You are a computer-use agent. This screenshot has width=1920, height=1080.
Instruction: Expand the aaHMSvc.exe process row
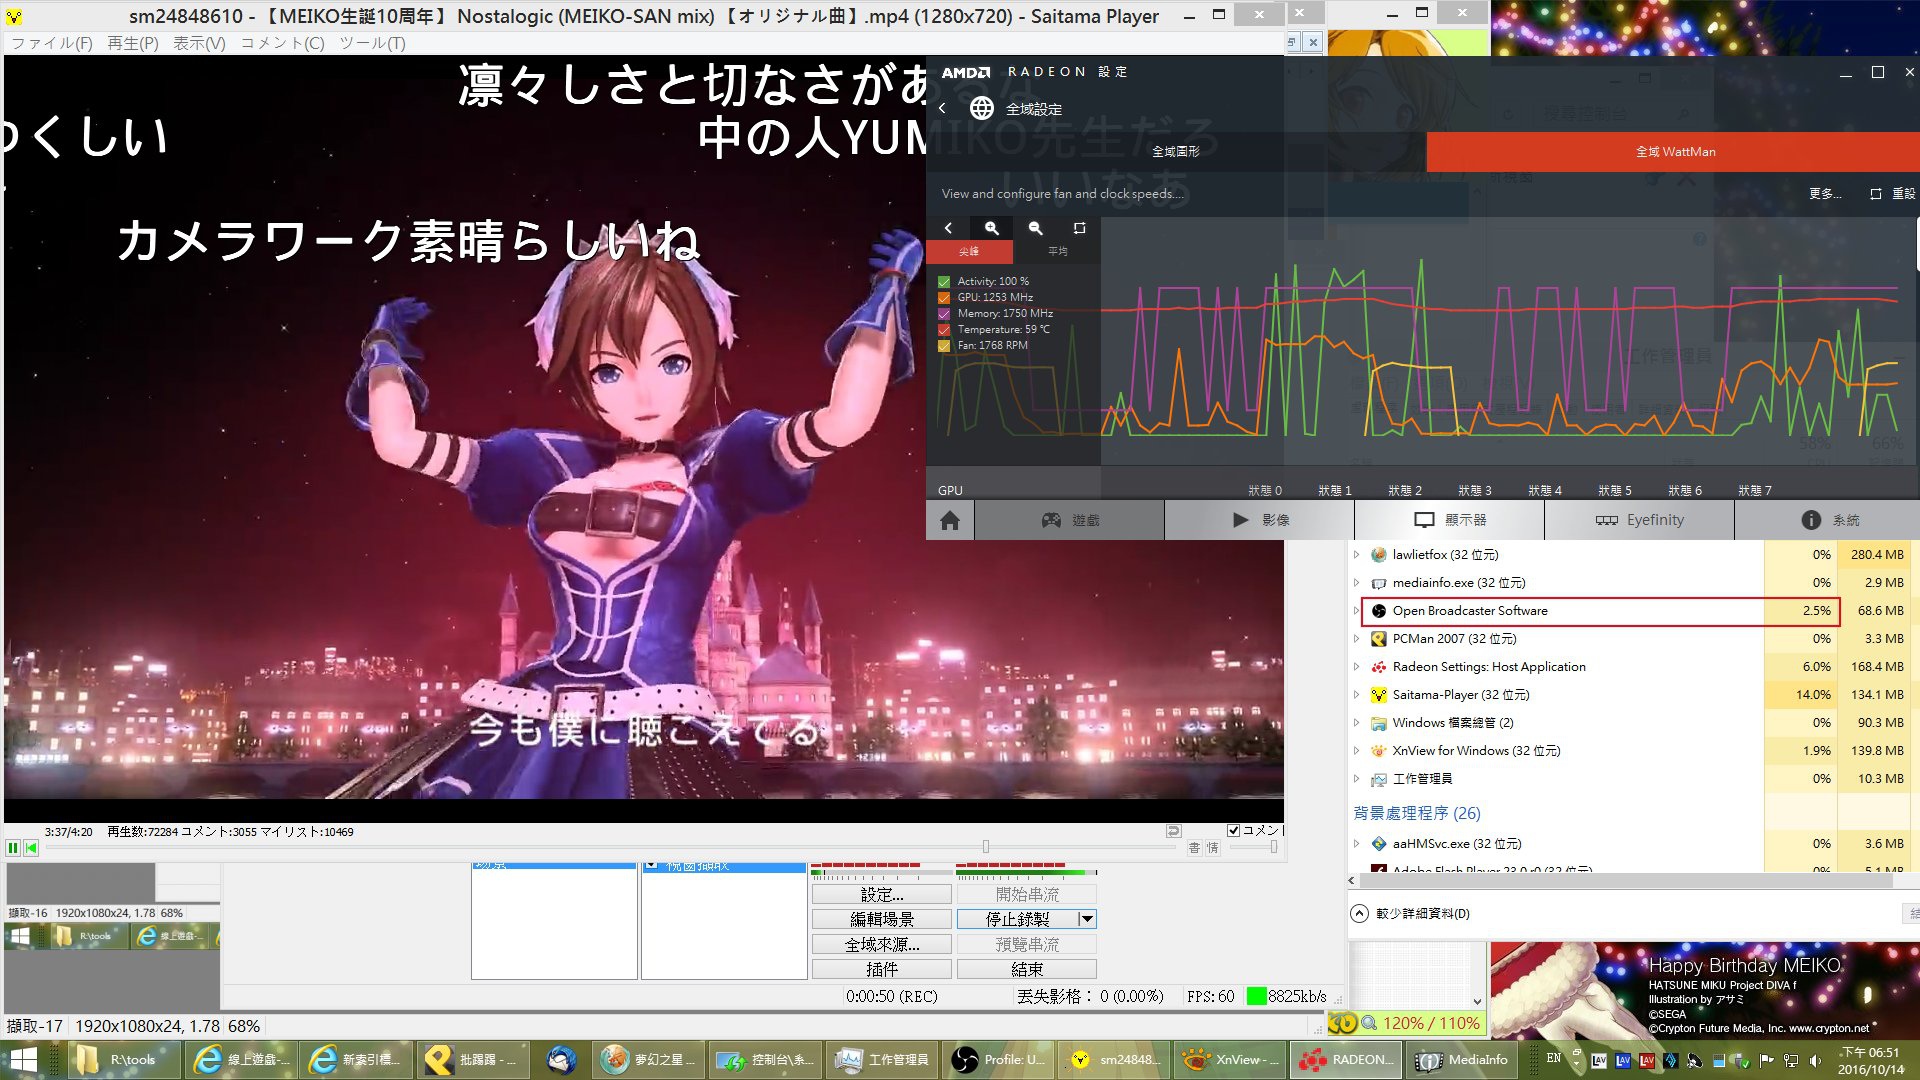point(1357,844)
